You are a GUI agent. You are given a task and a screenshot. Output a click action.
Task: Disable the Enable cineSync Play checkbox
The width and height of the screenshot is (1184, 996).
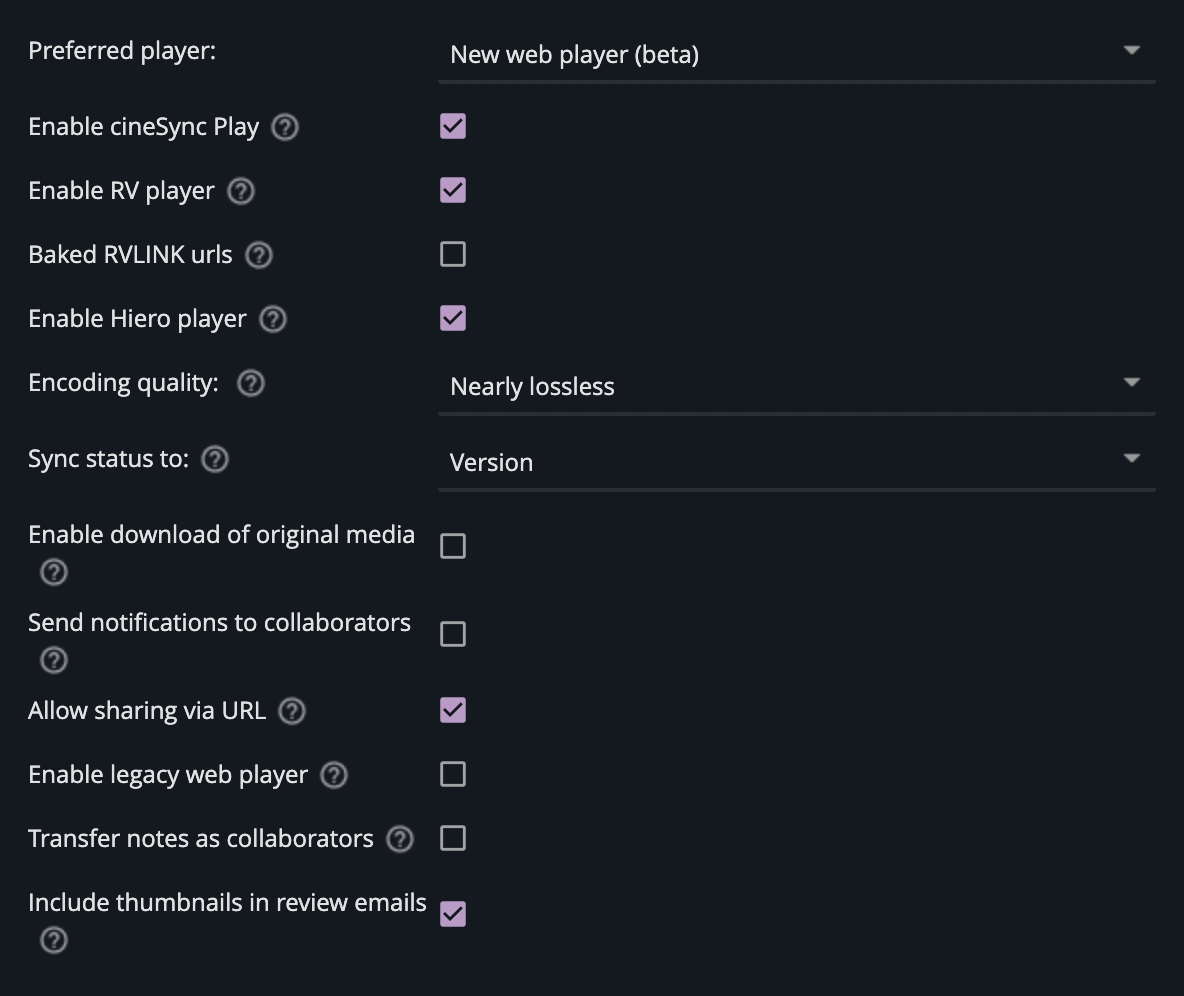[452, 126]
